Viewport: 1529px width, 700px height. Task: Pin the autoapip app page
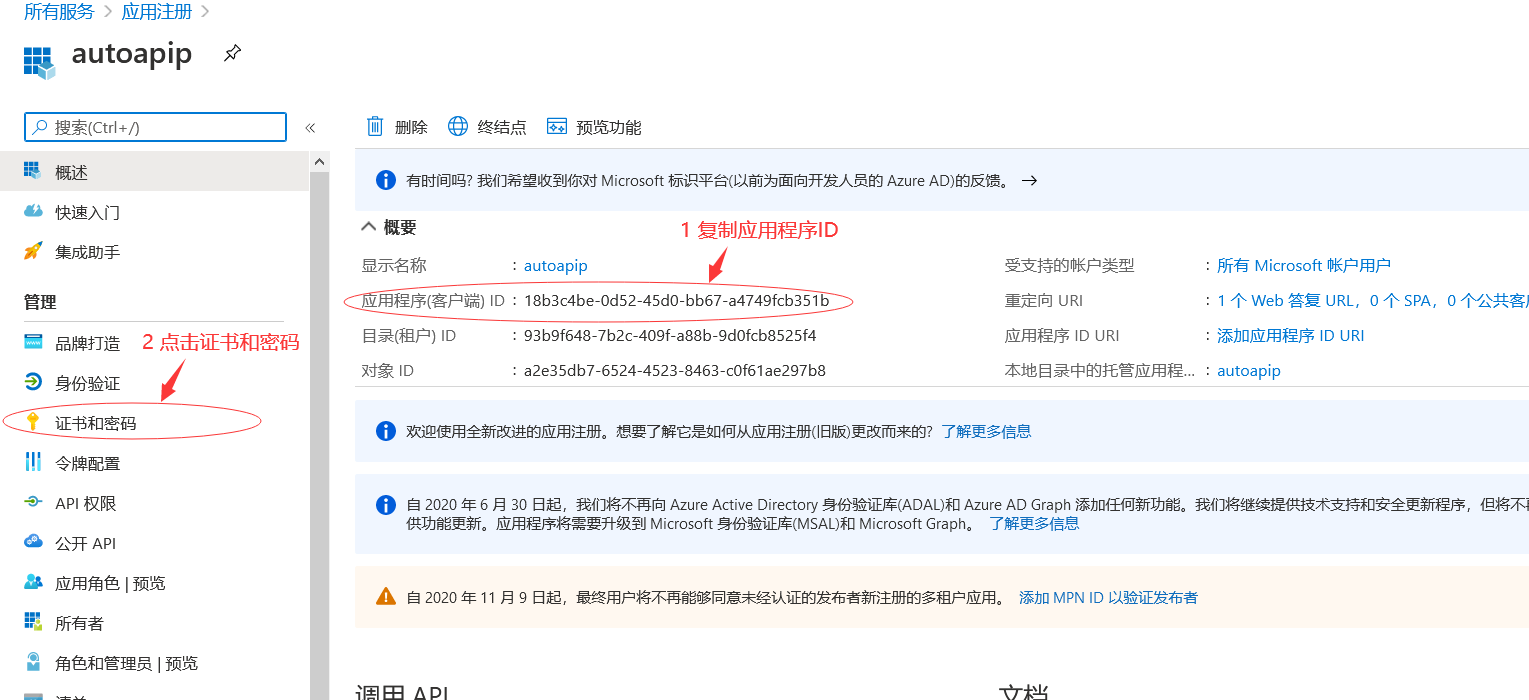click(232, 53)
